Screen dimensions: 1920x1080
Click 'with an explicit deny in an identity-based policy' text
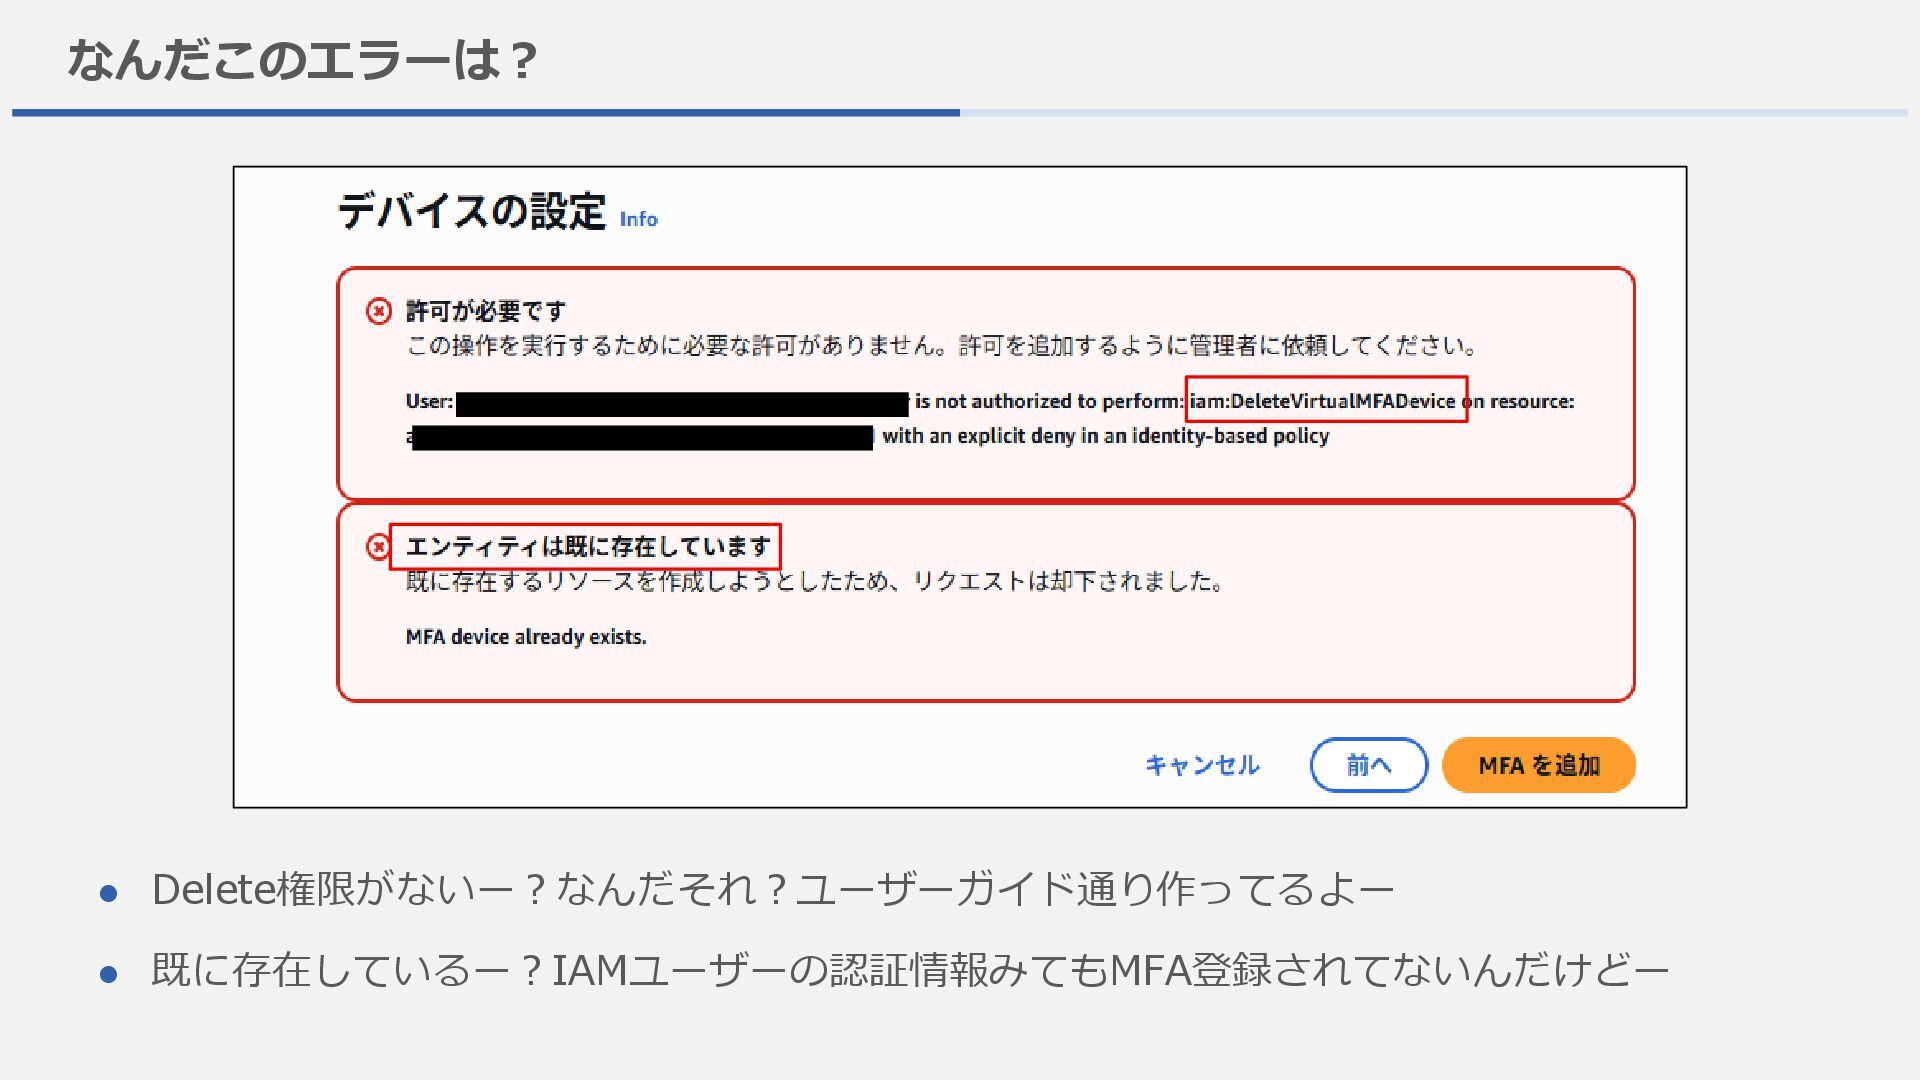tap(1106, 436)
